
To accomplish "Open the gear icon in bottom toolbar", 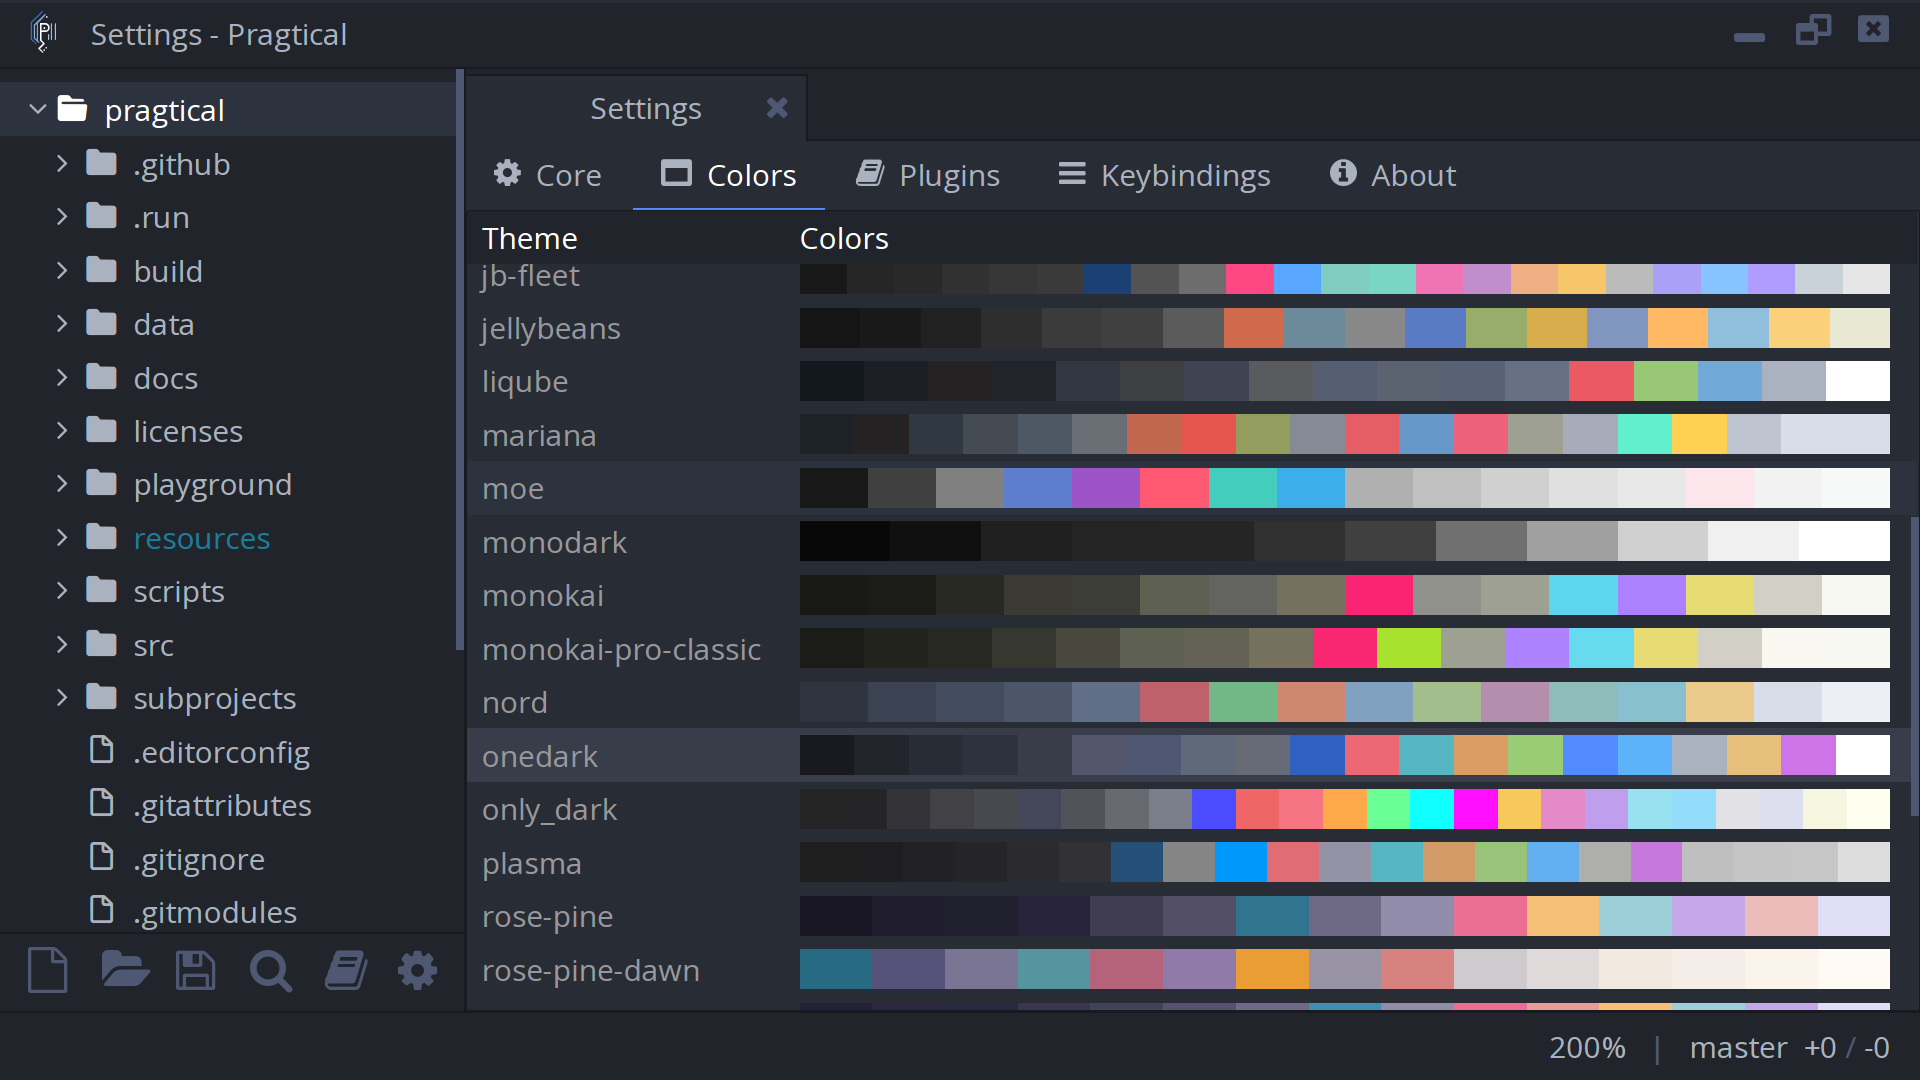I will (x=417, y=970).
